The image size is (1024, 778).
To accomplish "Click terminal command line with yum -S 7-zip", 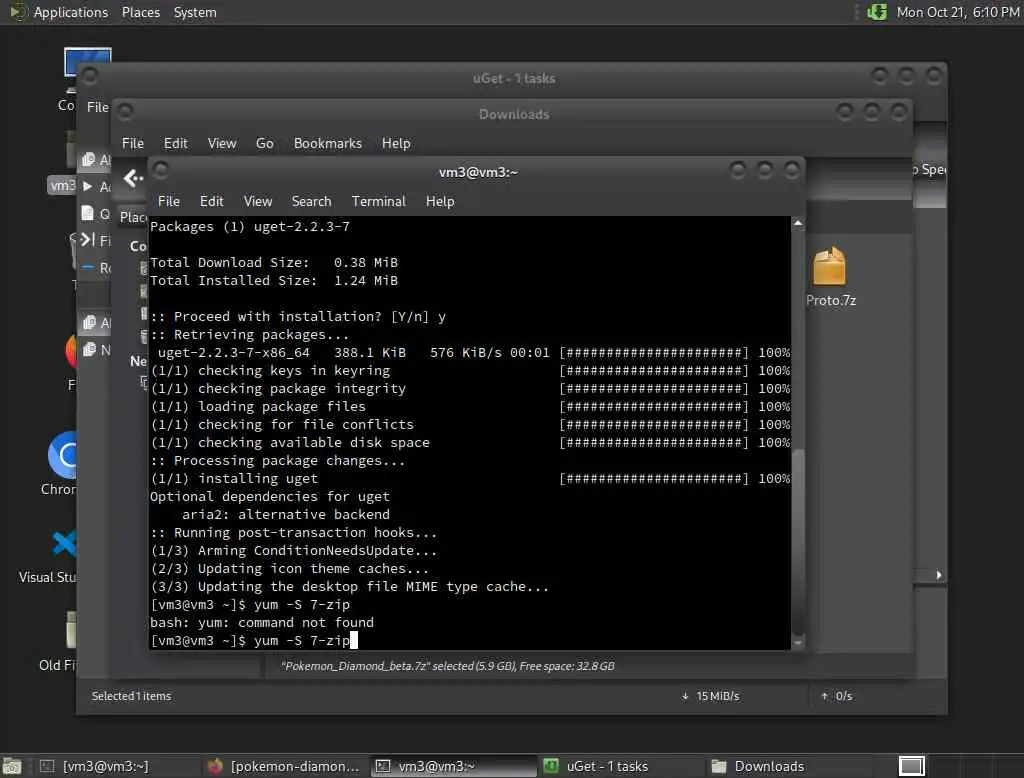I will click(254, 641).
